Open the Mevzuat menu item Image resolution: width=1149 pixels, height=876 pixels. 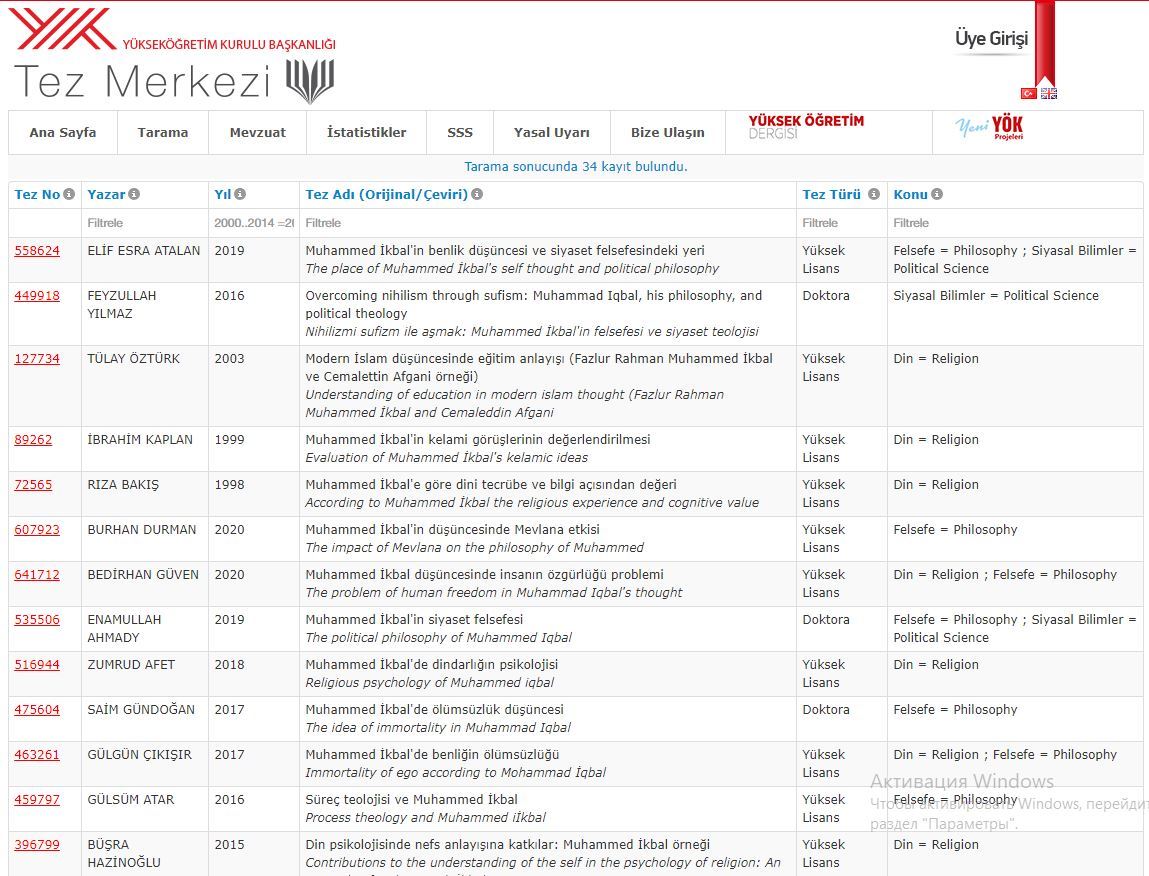[x=258, y=133]
